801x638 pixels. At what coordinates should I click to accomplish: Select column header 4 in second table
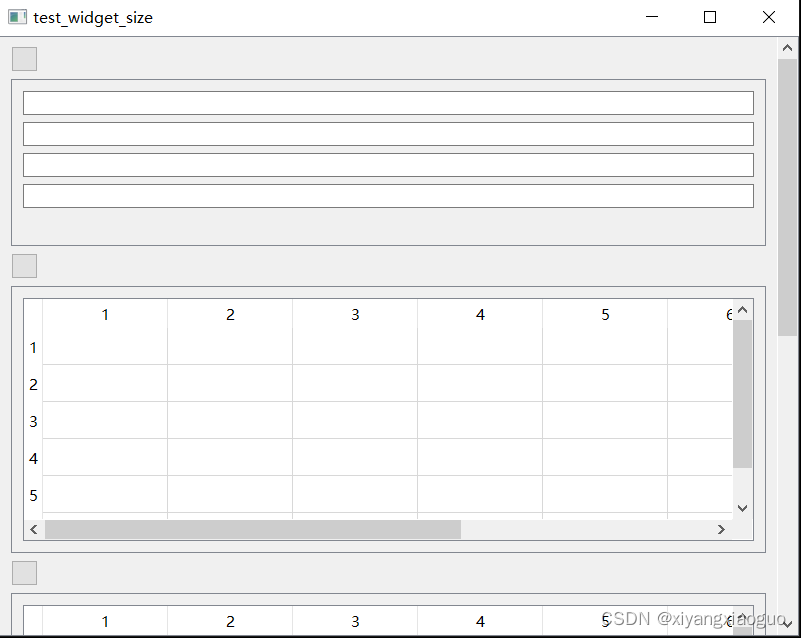(480, 621)
